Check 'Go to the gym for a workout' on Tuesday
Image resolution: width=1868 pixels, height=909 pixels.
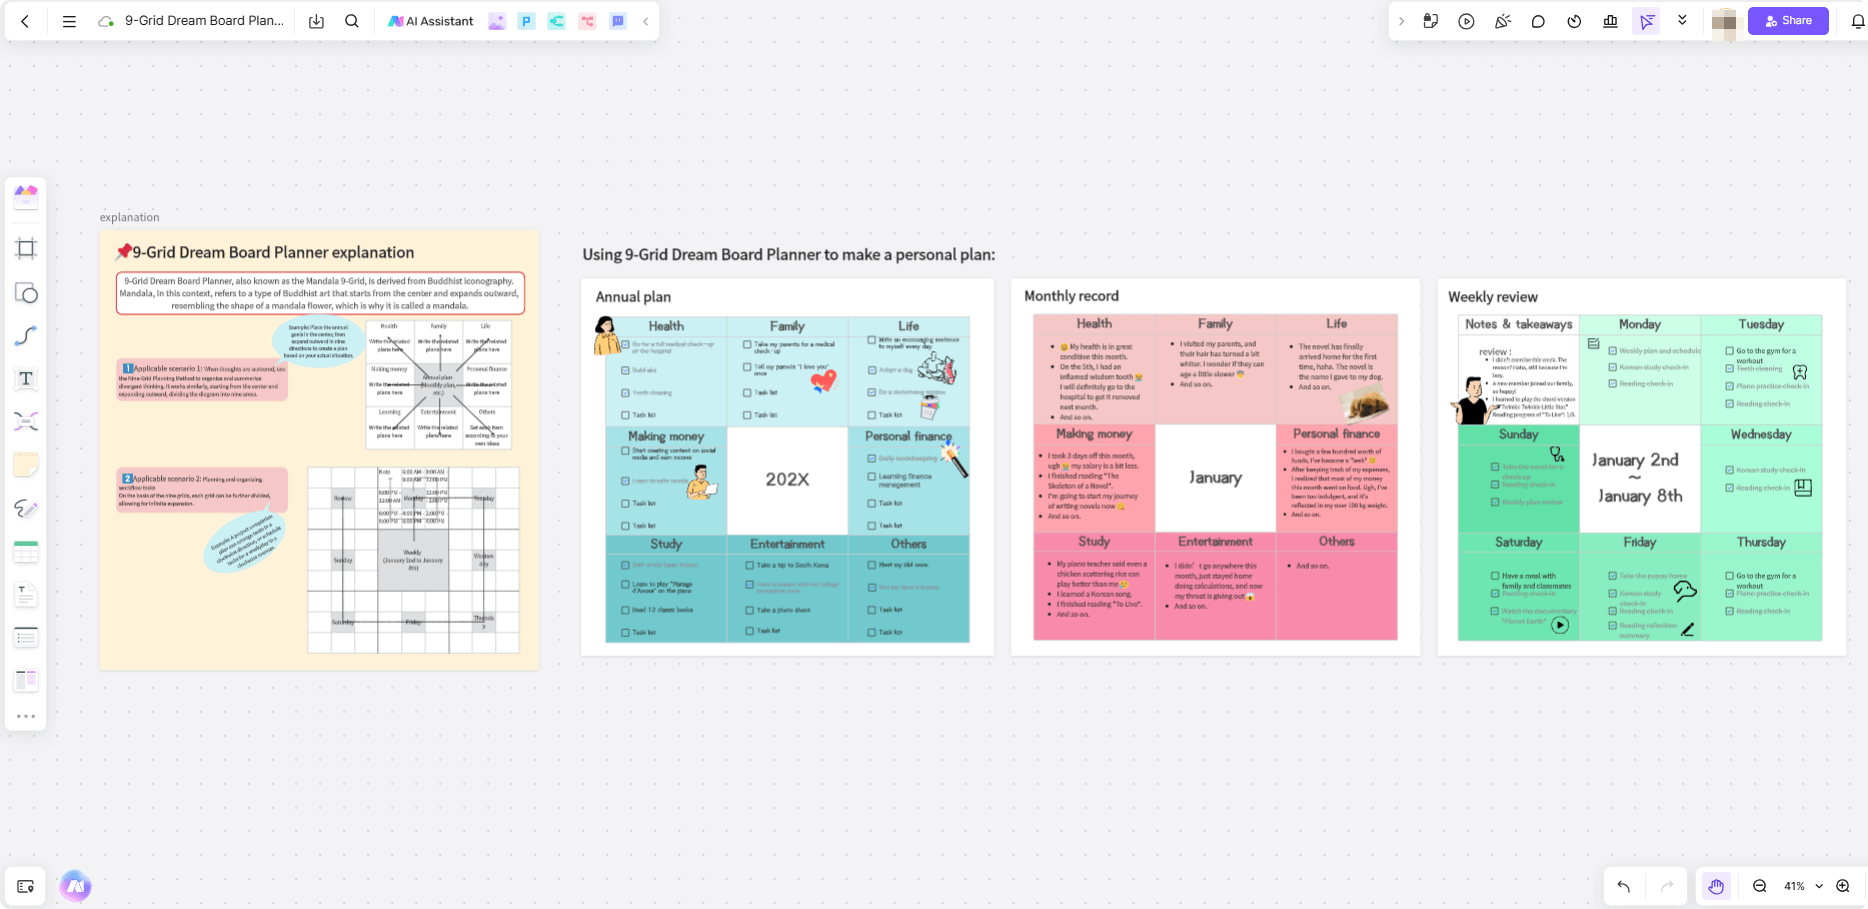tap(1731, 351)
